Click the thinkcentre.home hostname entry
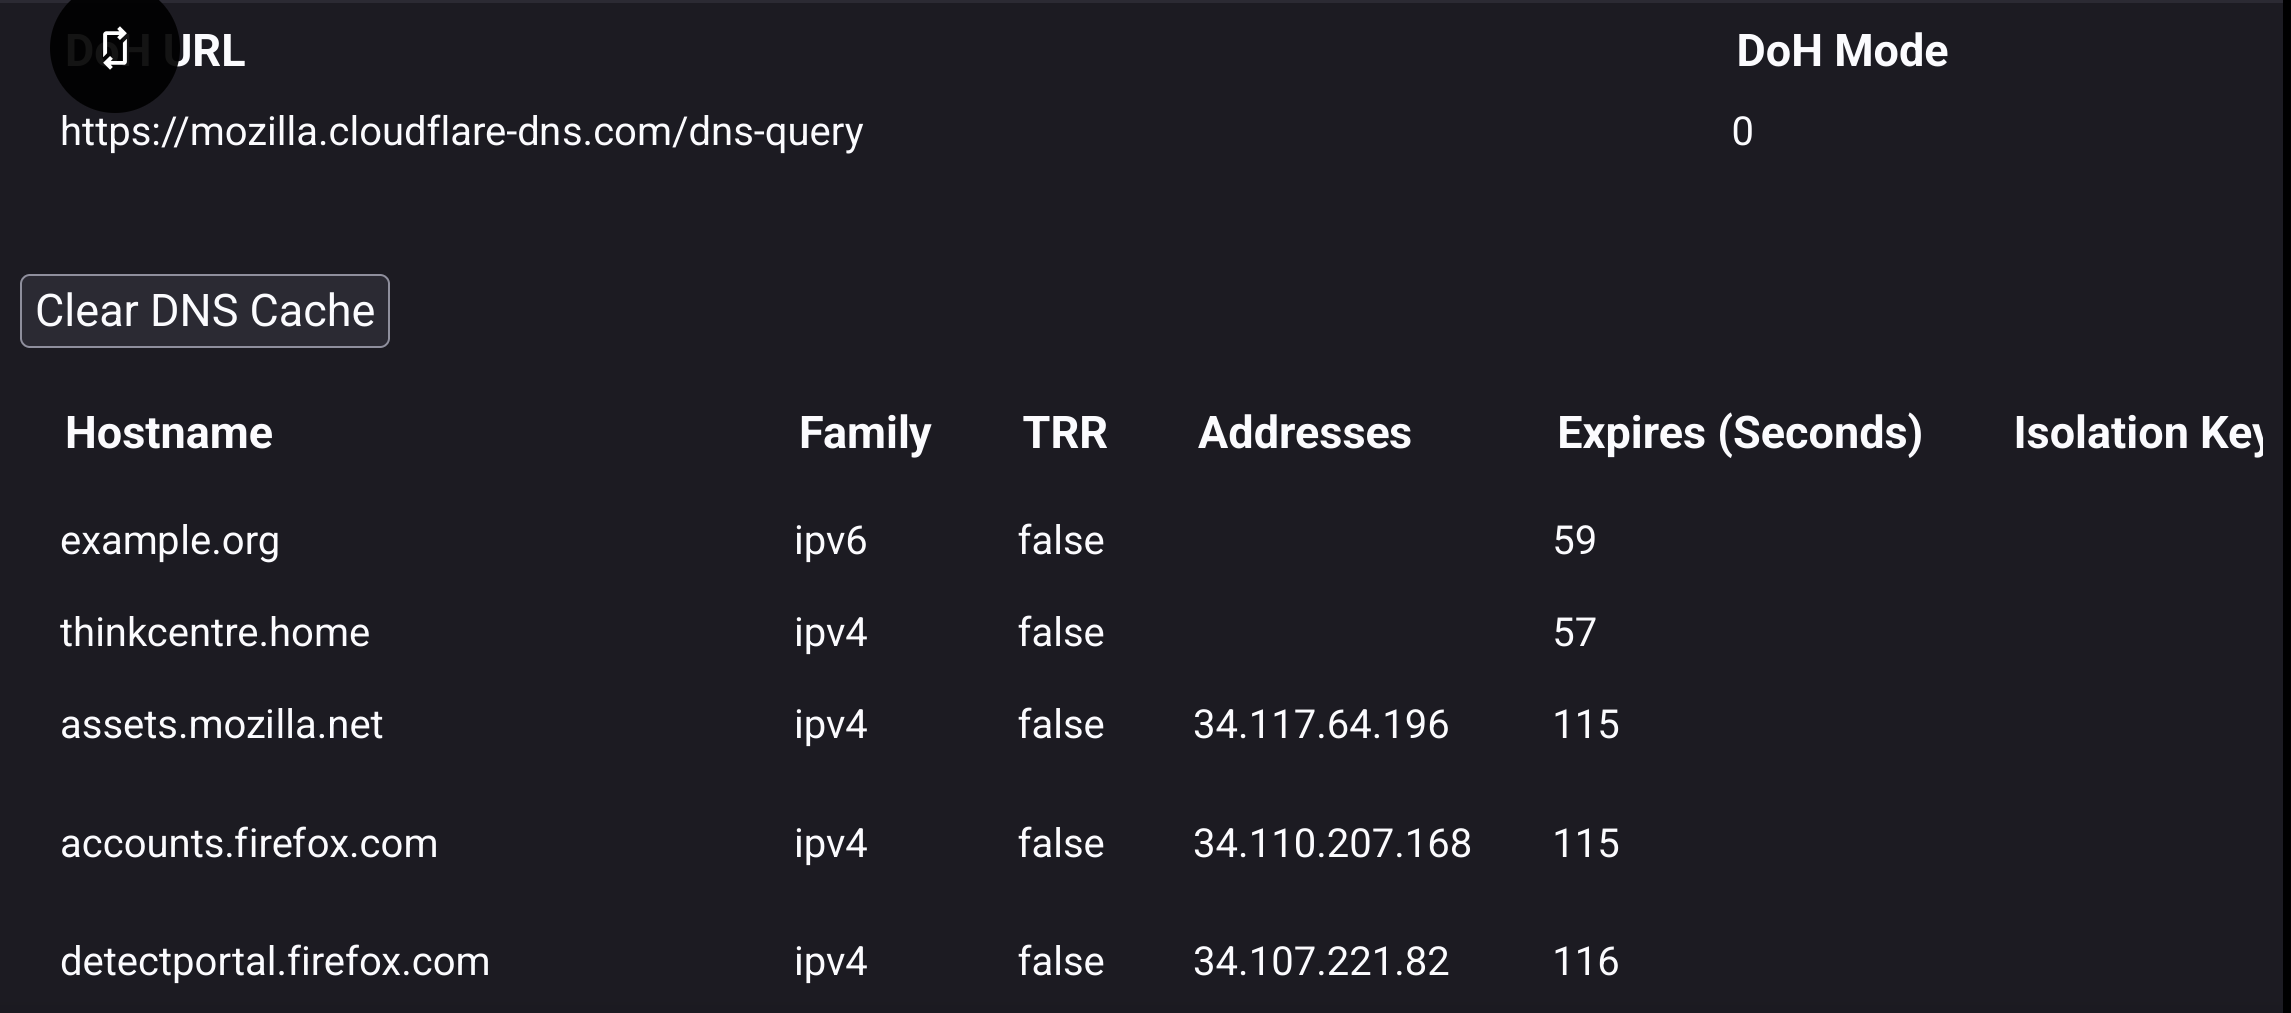 coord(215,633)
